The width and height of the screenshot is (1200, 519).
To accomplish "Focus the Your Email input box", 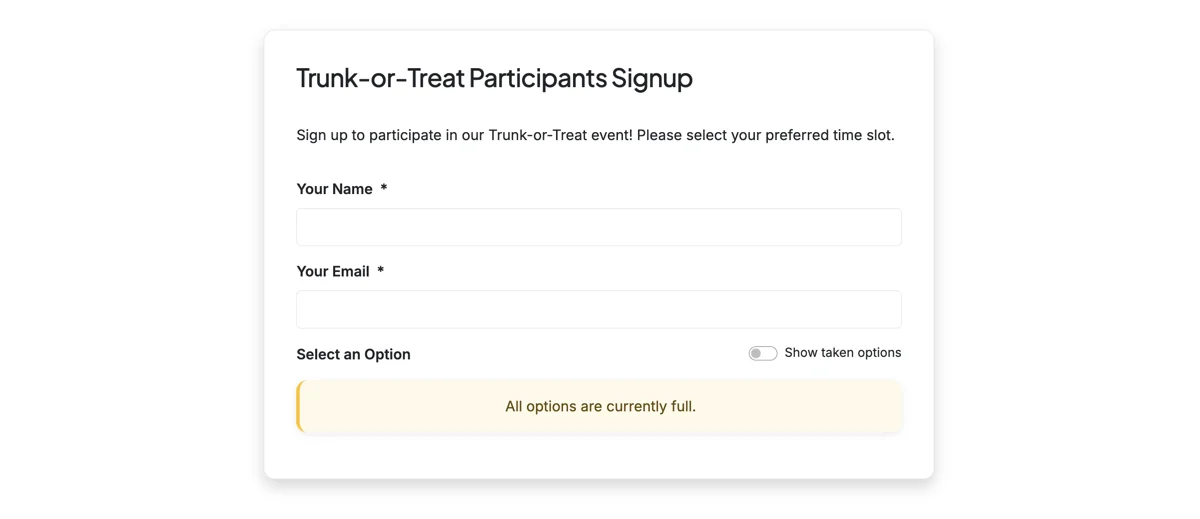I will point(599,309).
